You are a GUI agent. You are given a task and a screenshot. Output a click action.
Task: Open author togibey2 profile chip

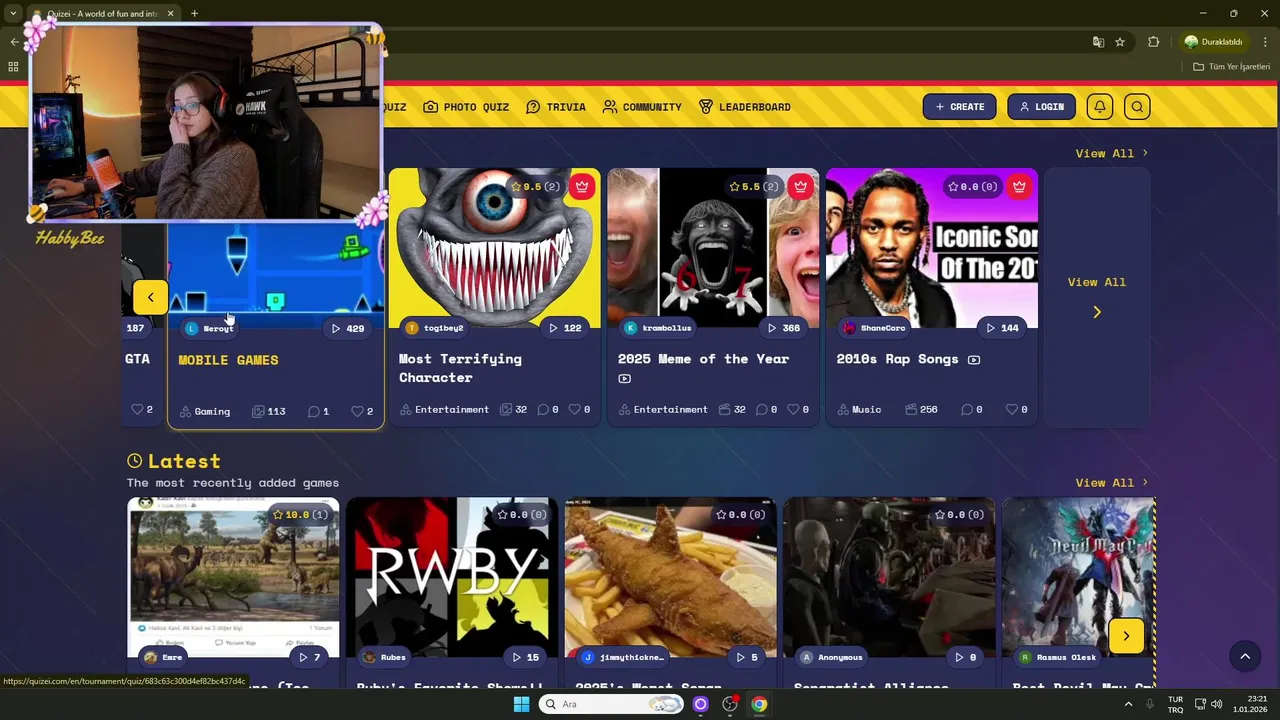pyautogui.click(x=435, y=328)
